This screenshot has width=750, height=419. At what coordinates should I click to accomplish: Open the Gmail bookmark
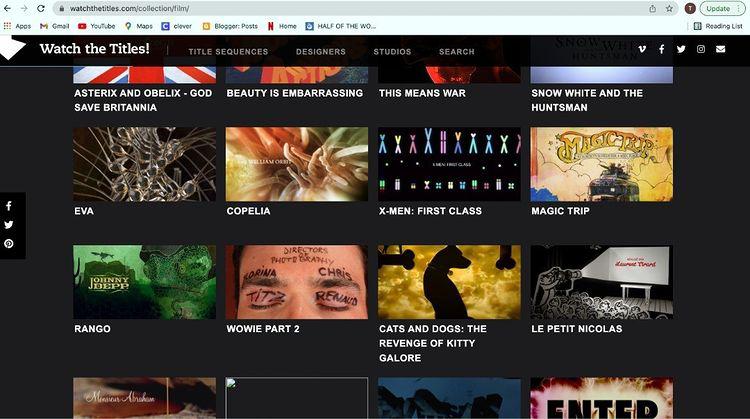[x=55, y=26]
